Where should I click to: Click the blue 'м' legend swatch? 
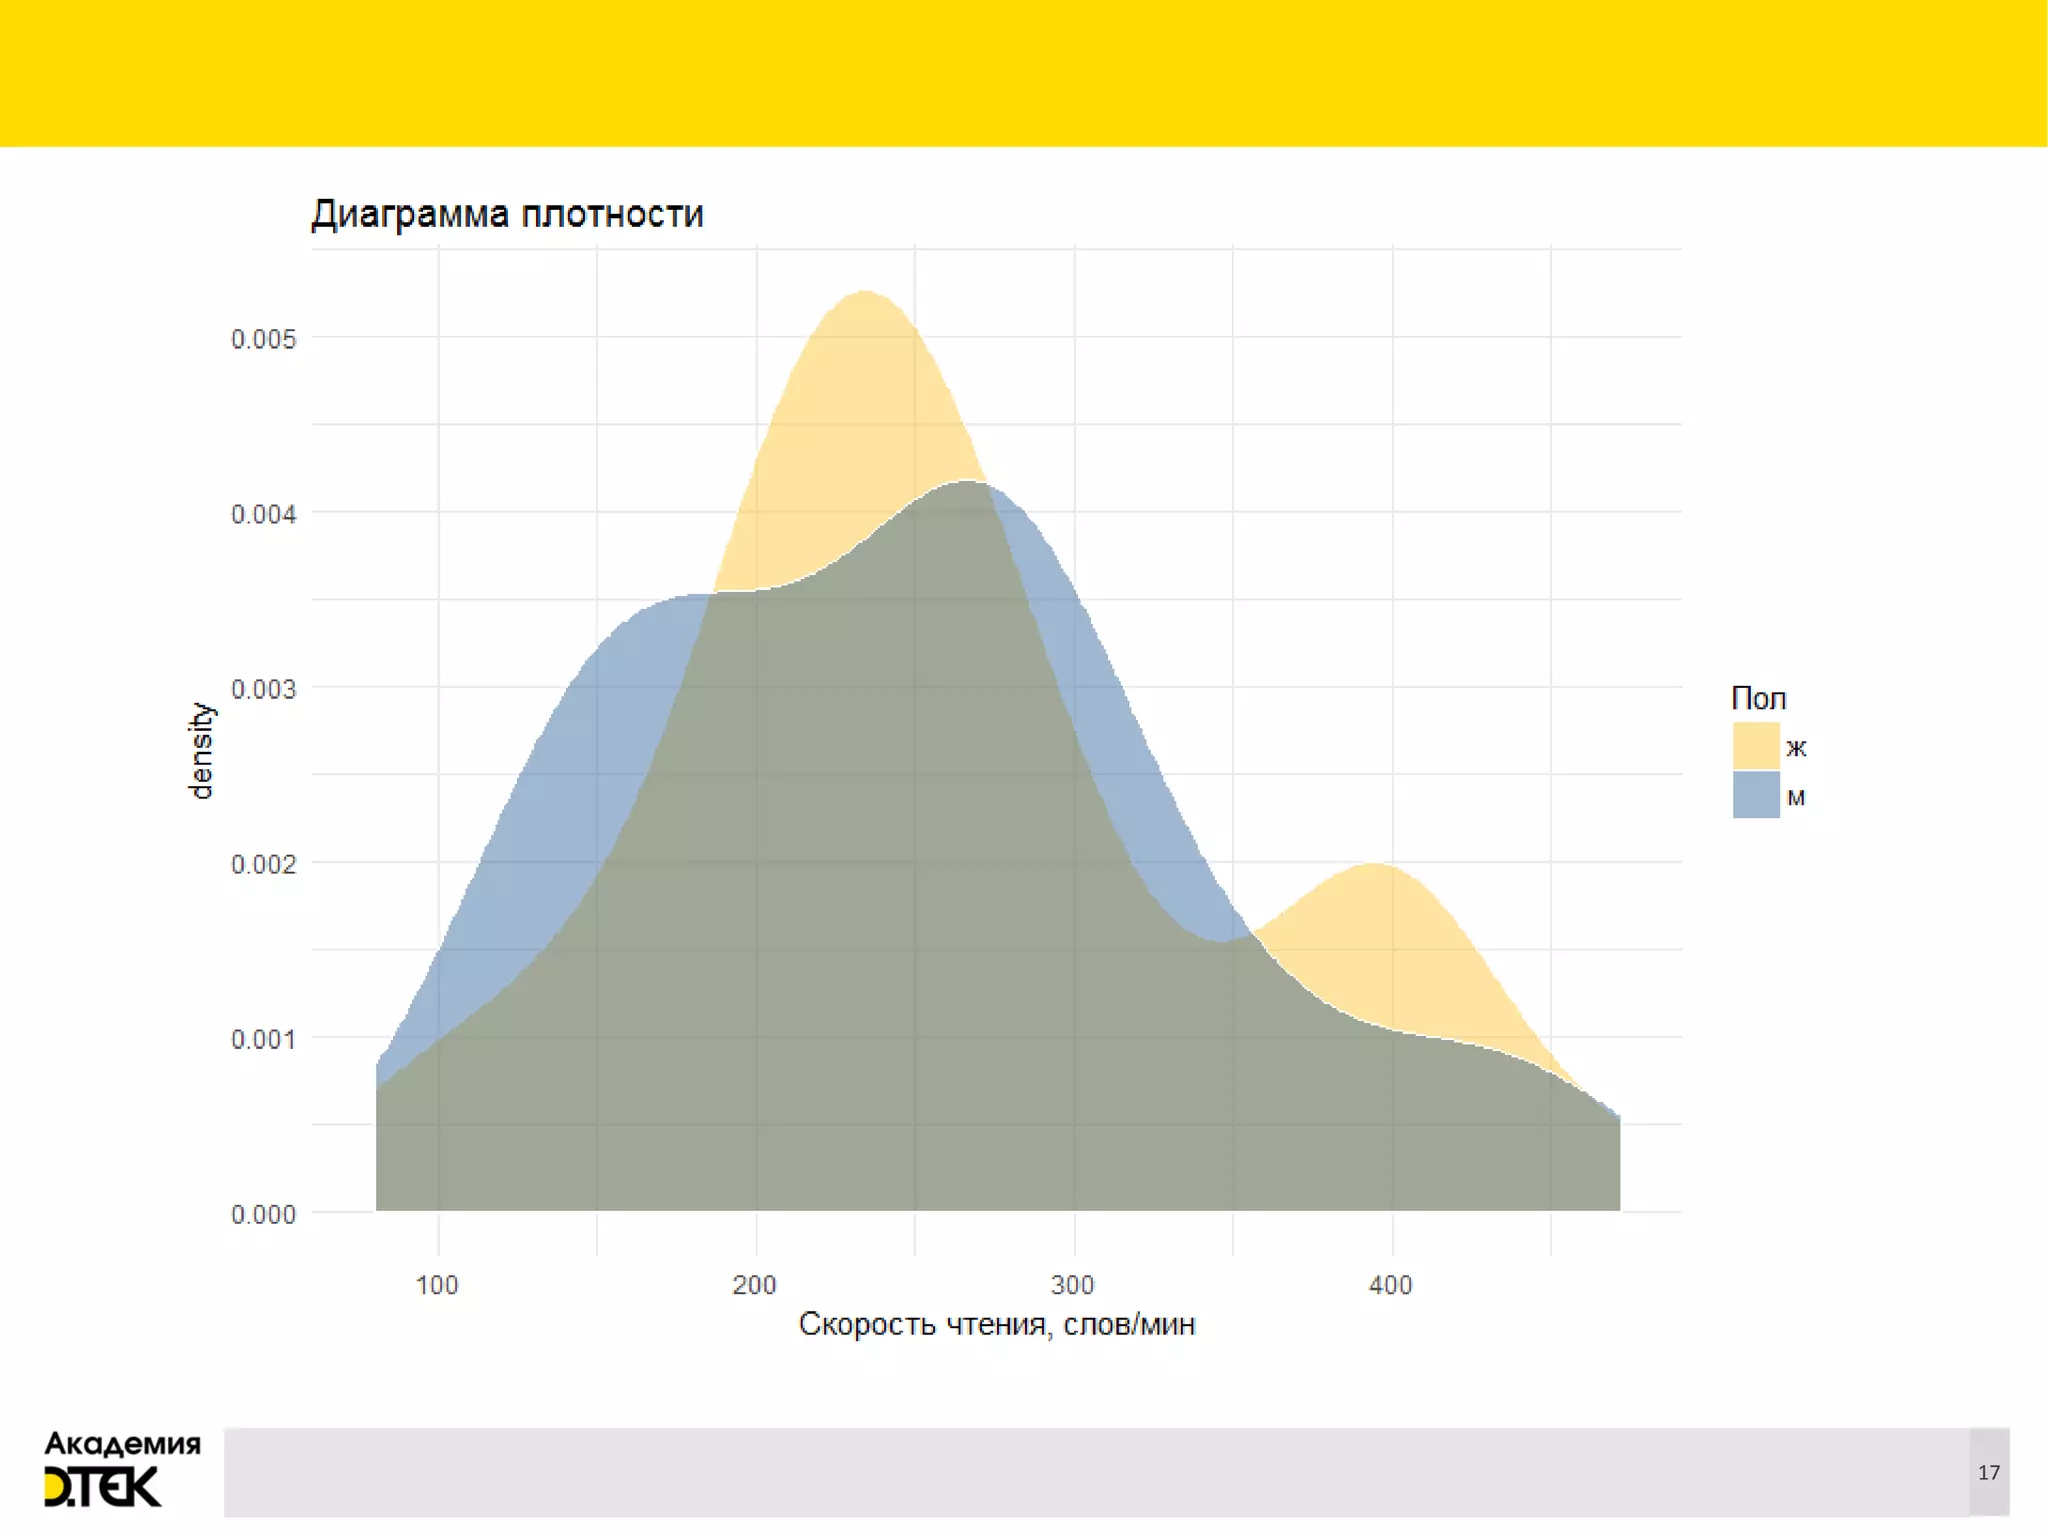pos(1755,795)
